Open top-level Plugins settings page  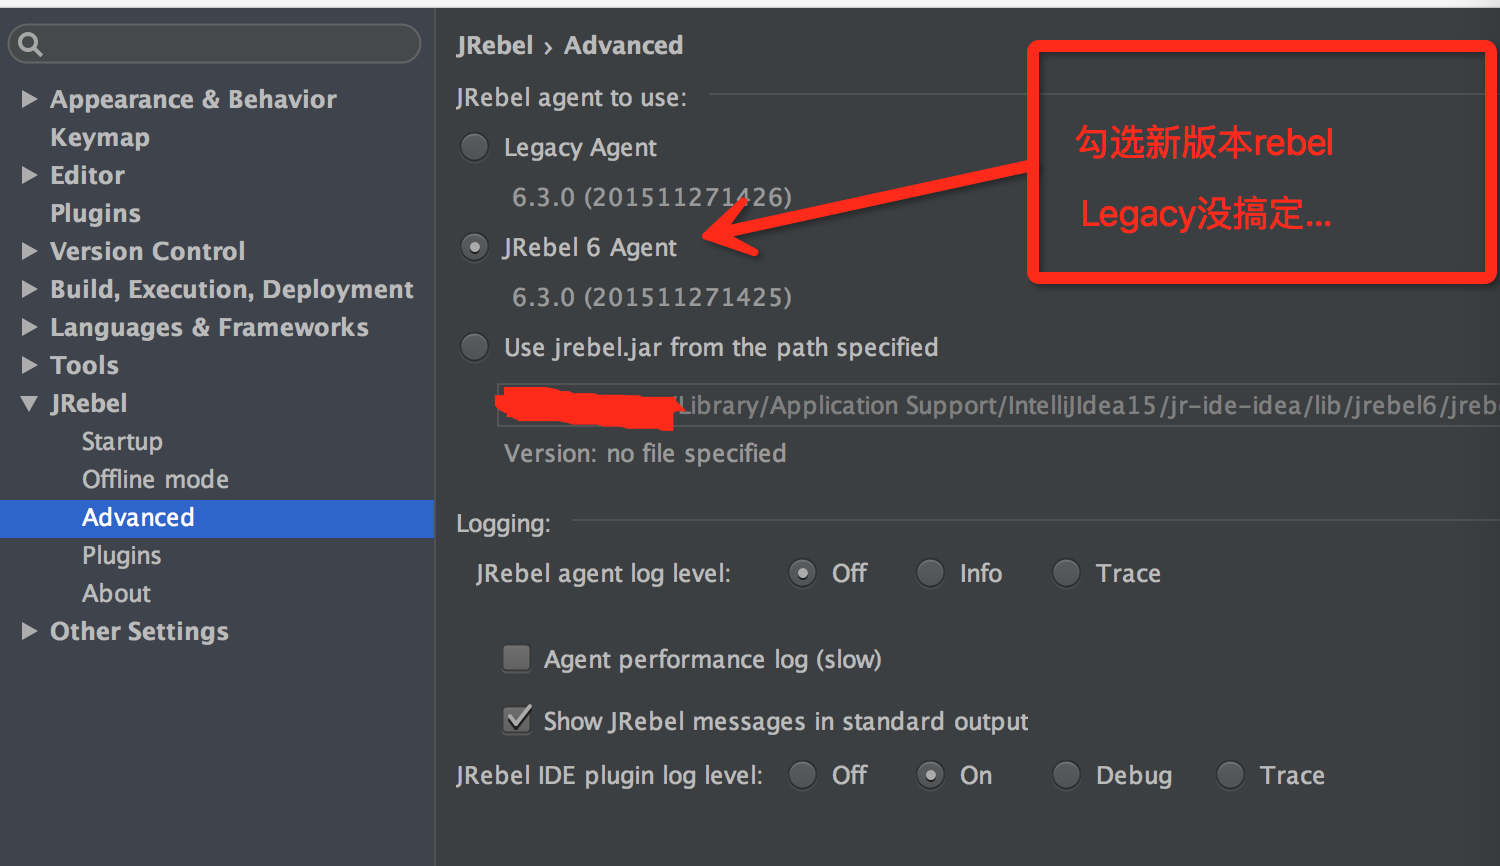[95, 213]
